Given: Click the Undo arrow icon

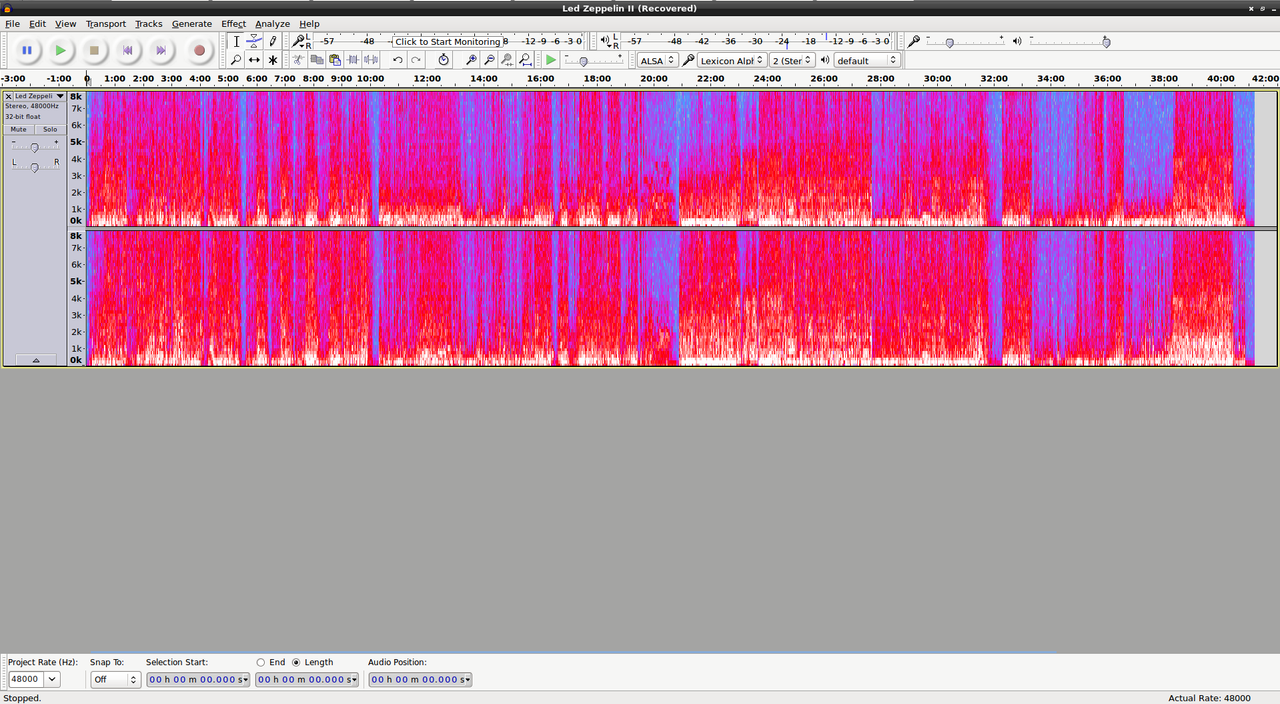Looking at the screenshot, I should pos(397,60).
